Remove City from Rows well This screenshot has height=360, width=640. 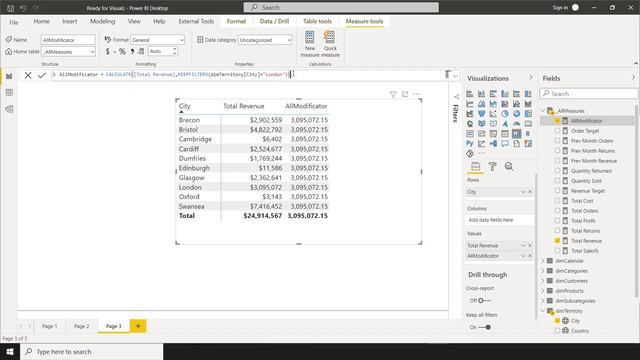click(x=530, y=192)
